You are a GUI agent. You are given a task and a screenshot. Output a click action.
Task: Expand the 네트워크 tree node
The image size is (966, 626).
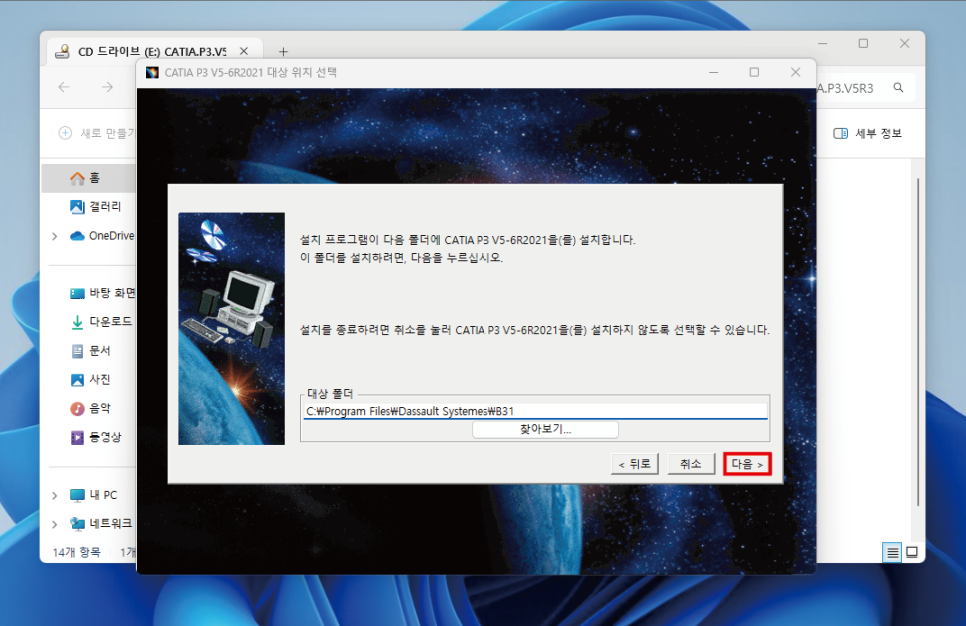(x=55, y=524)
